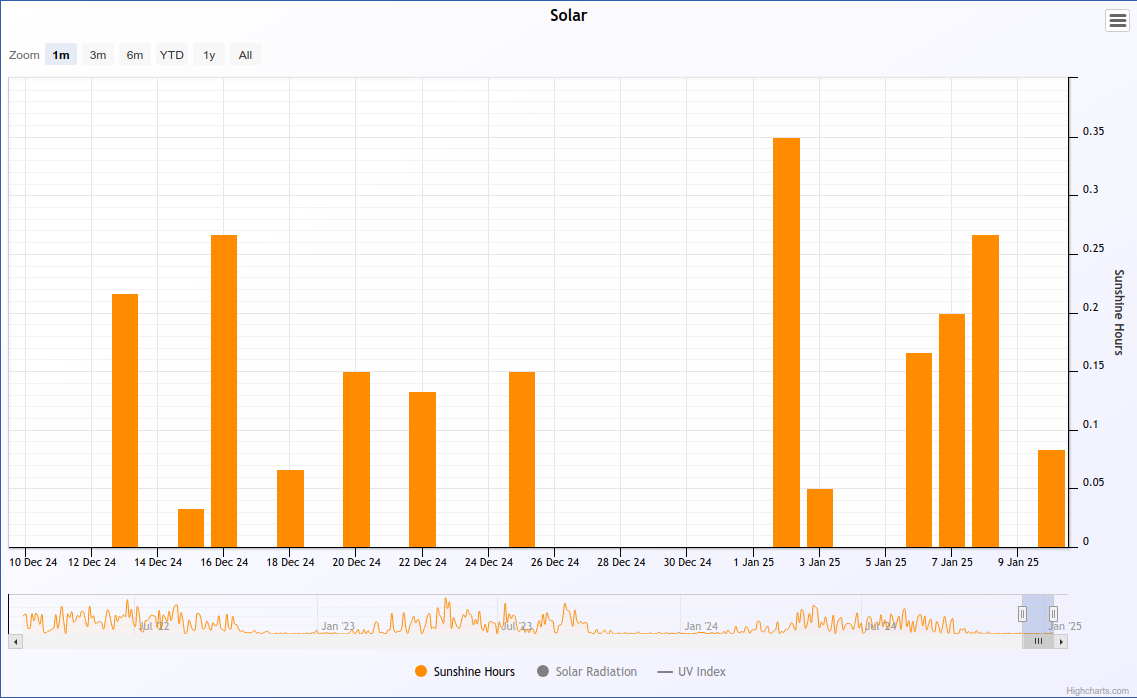Viewport: 1137px width, 698px height.
Task: Click the left navigator range handle
Action: [x=1022, y=614]
